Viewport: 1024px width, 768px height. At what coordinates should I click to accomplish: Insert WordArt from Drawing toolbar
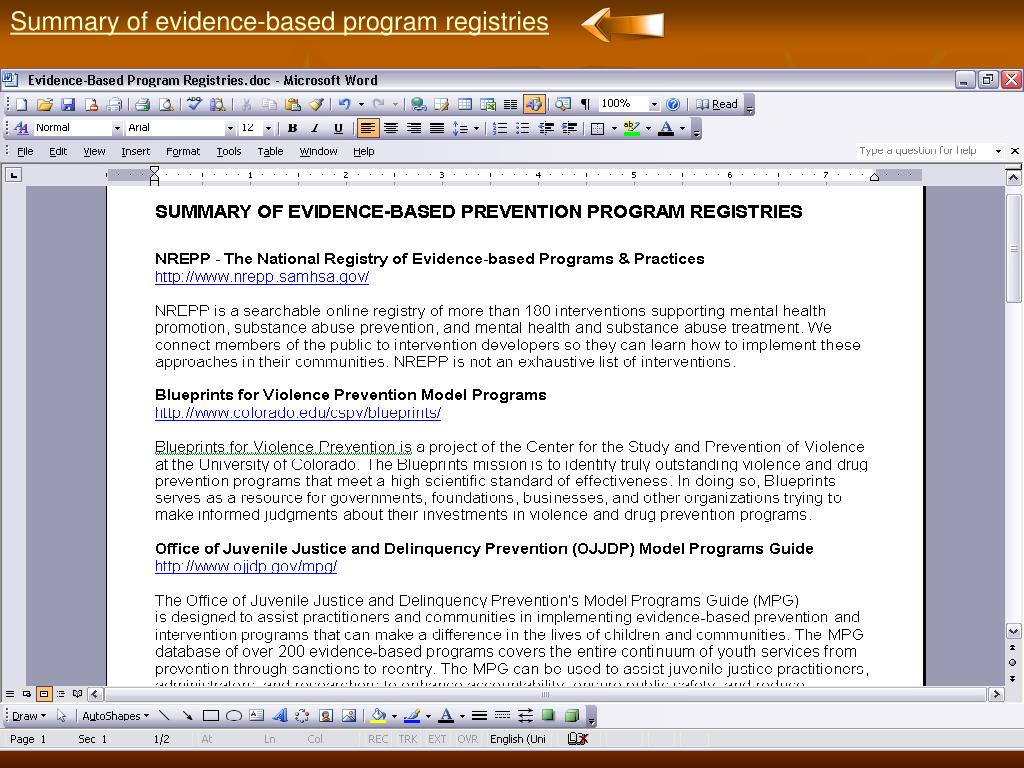pos(280,716)
